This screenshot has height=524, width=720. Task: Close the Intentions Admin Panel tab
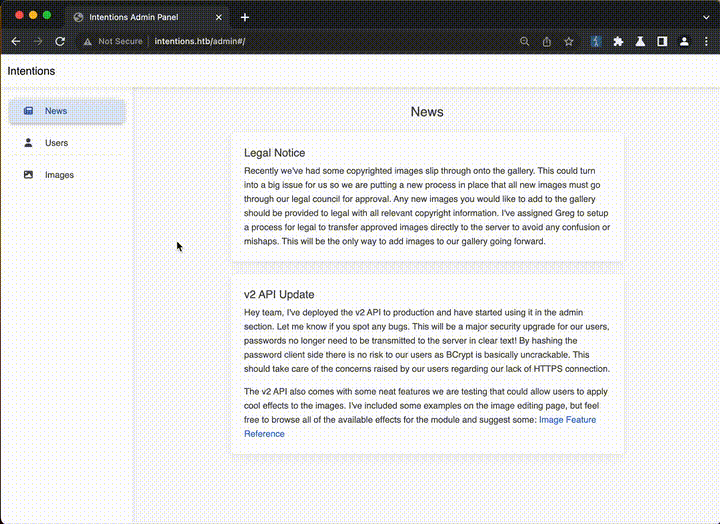[x=218, y=17]
